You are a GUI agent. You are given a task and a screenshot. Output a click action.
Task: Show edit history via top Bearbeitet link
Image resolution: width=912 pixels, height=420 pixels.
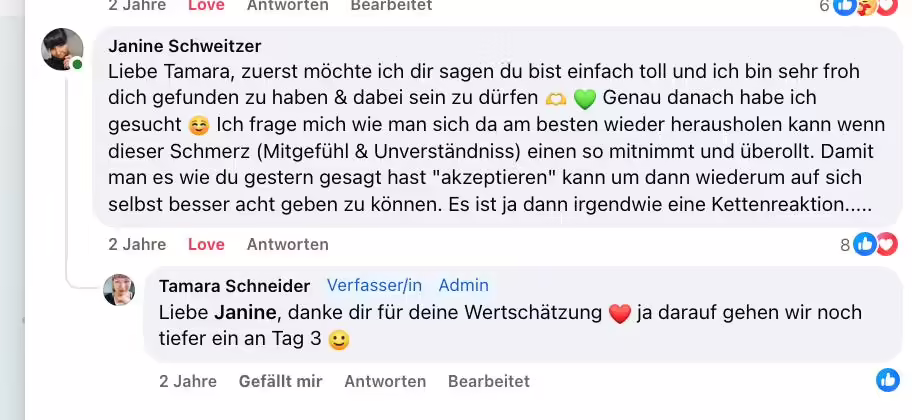coord(391,5)
